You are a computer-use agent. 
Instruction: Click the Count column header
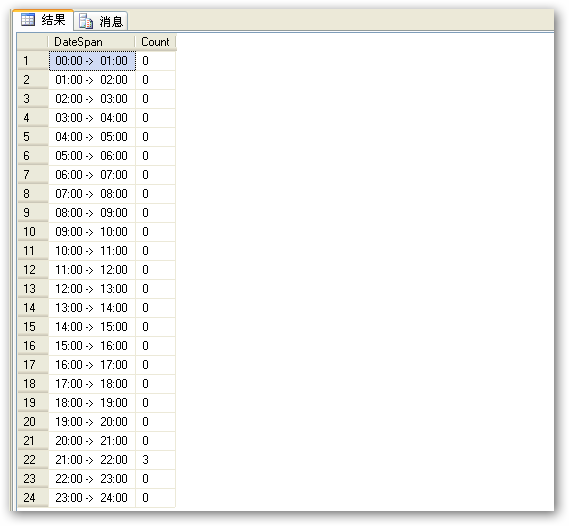click(155, 42)
